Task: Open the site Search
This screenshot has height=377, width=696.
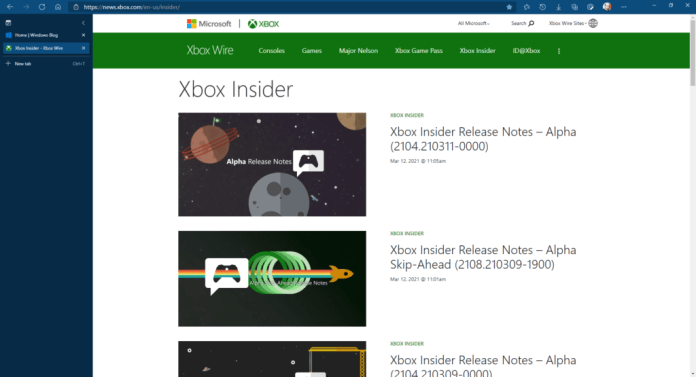Action: tap(522, 24)
